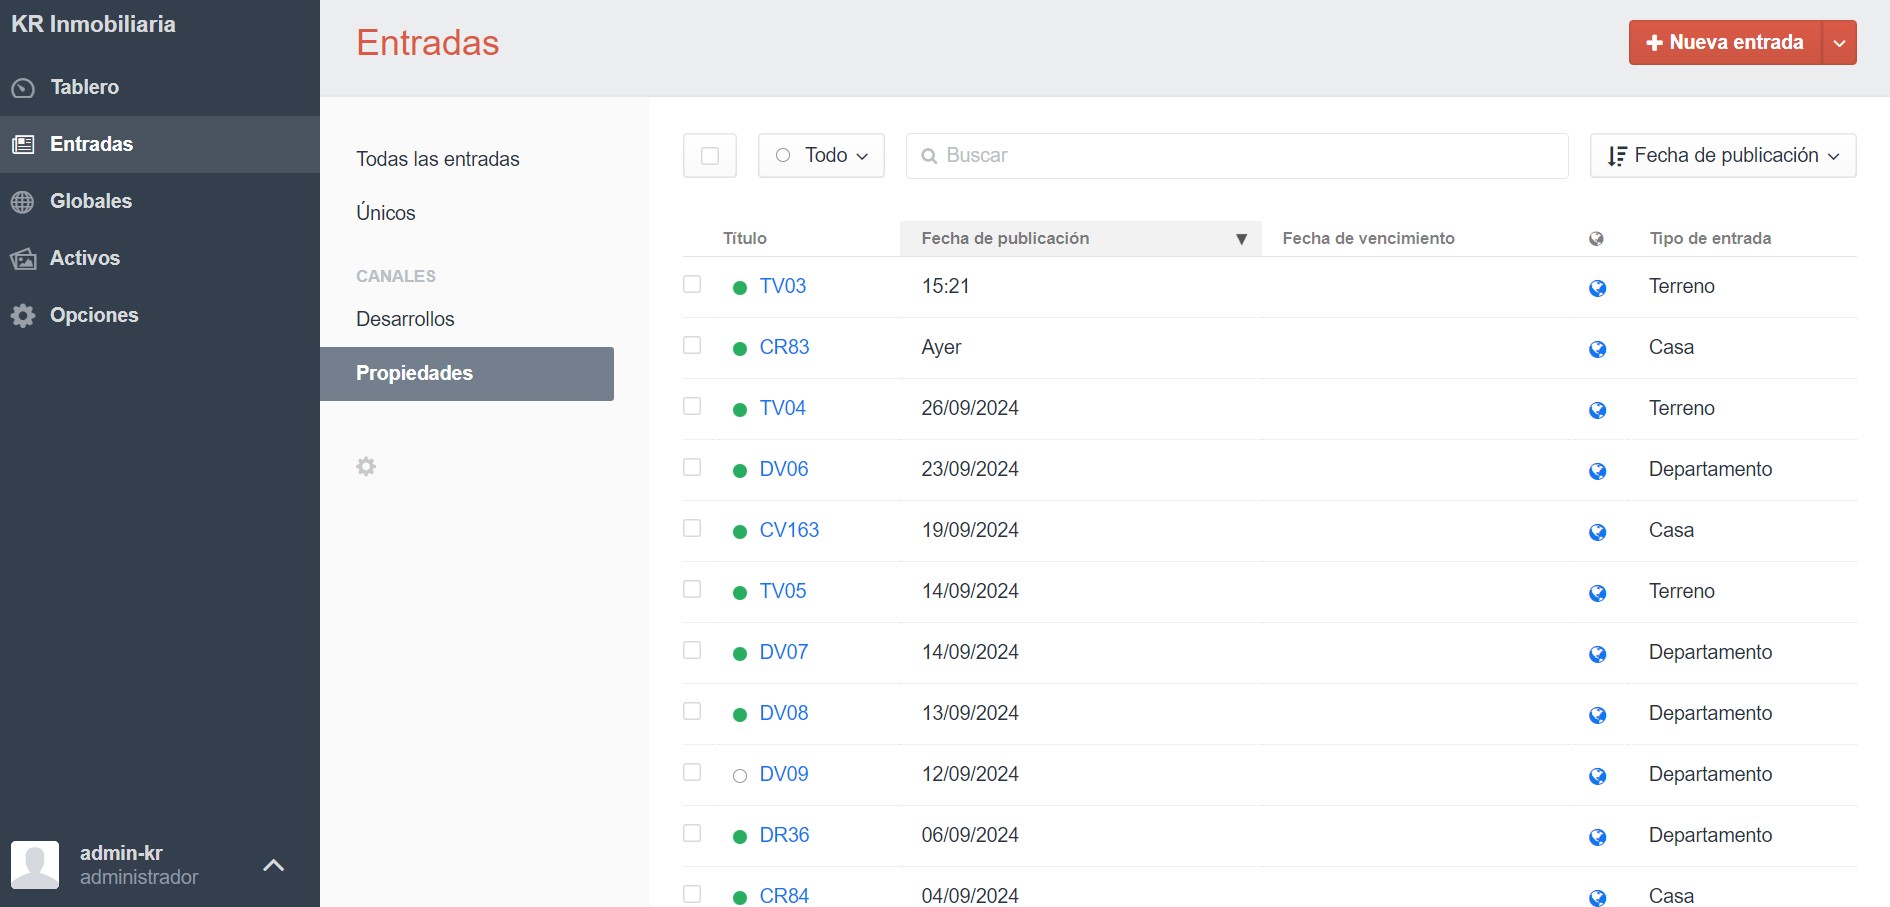This screenshot has width=1890, height=907.
Task: Open the CR83 entry link
Action: [x=784, y=347]
